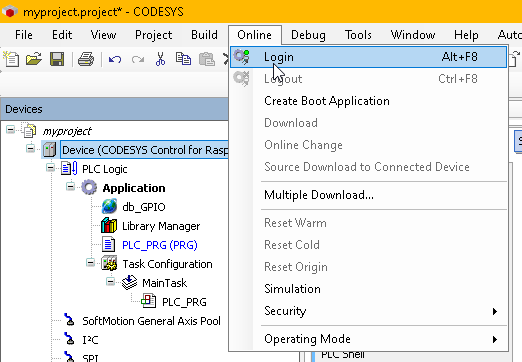522x362 pixels.
Task: Open the View menu
Action: 103,35
